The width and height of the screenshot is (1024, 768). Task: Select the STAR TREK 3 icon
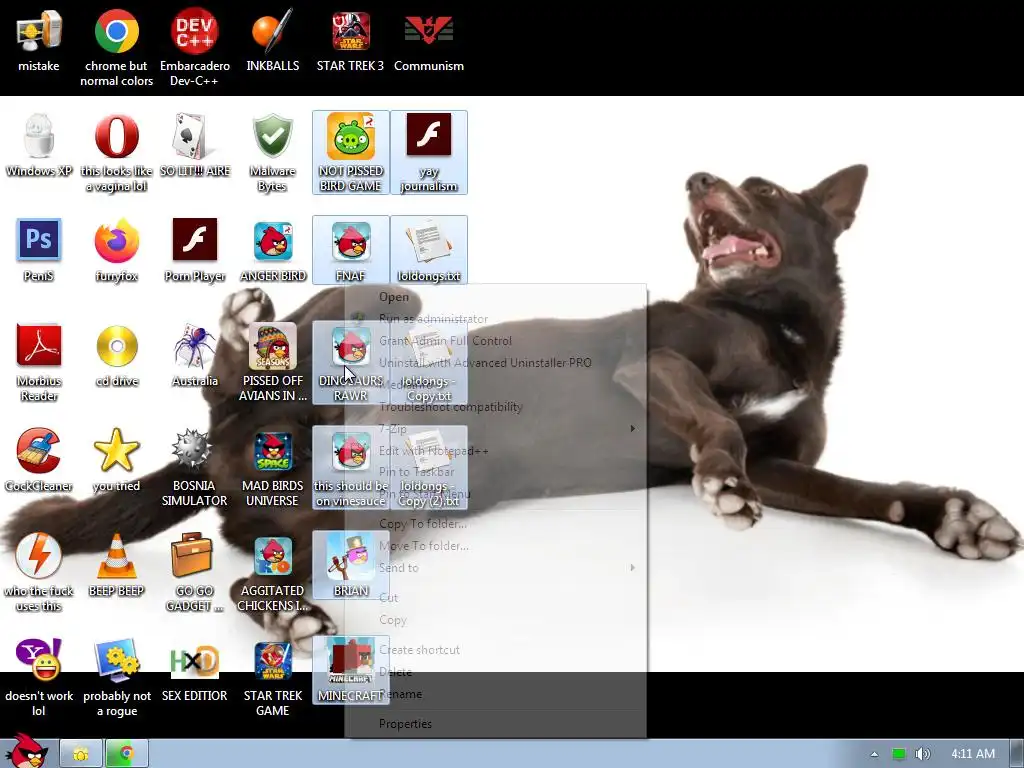tap(350, 41)
